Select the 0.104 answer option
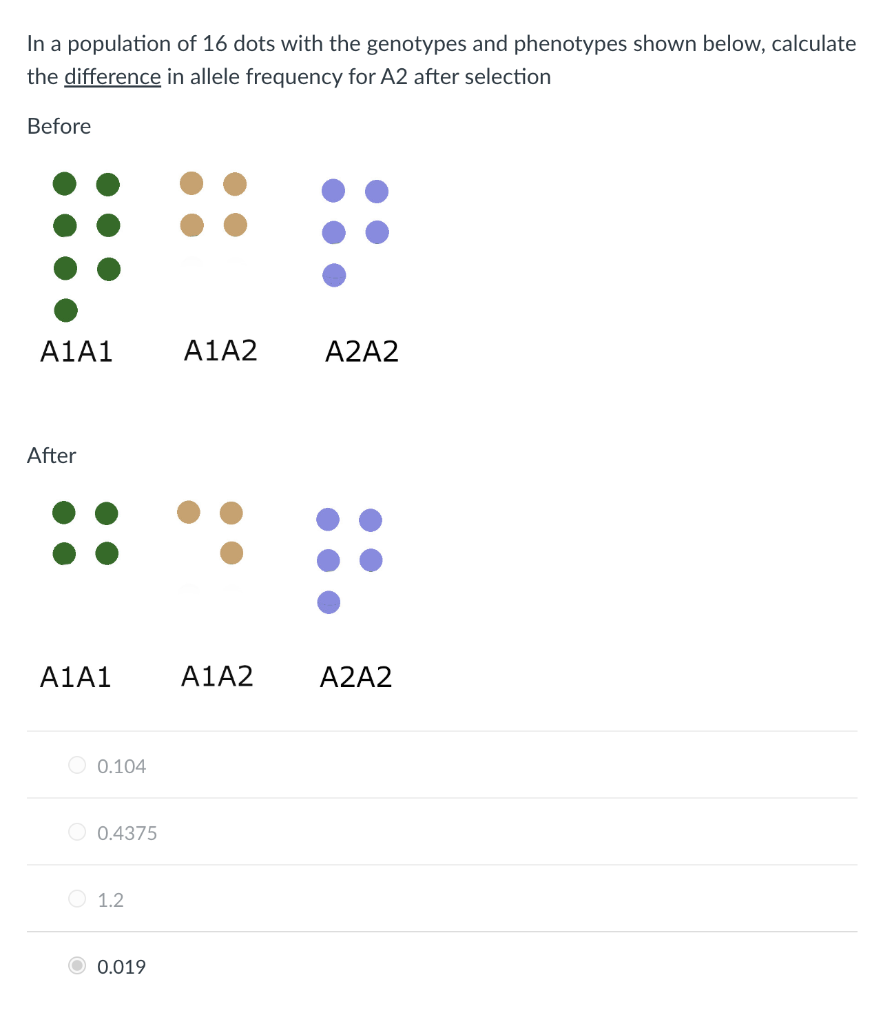The image size is (872, 1024). pyautogui.click(x=77, y=764)
